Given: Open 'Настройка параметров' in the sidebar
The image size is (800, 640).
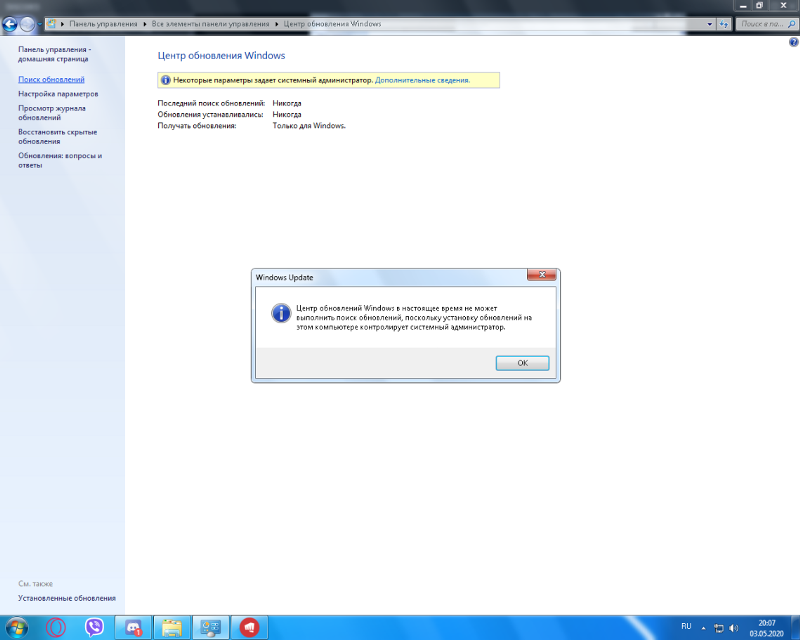Looking at the screenshot, I should tap(58, 94).
